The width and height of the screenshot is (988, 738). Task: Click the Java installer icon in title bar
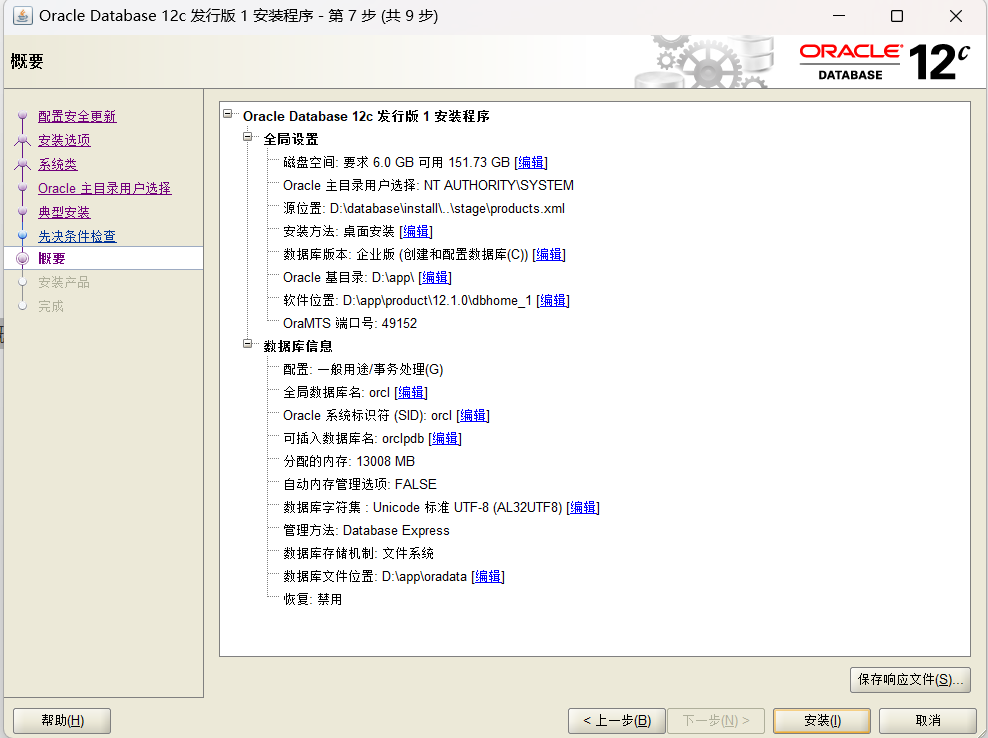[x=23, y=16]
